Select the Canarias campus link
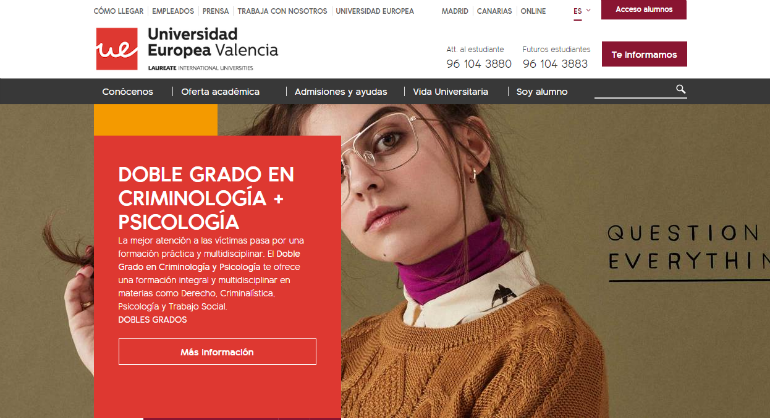The width and height of the screenshot is (770, 420). (x=494, y=11)
